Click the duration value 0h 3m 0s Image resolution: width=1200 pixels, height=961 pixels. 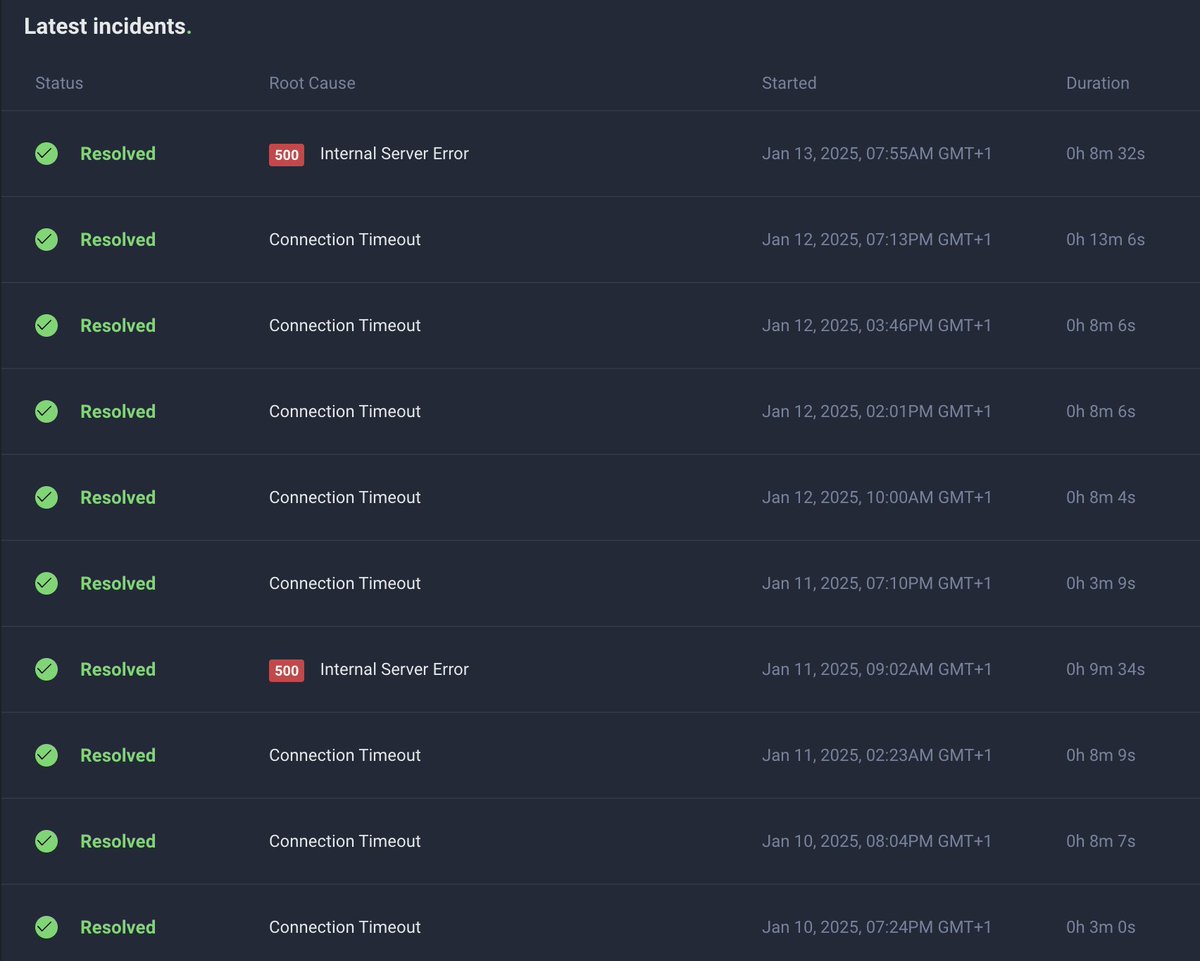[x=1101, y=927]
